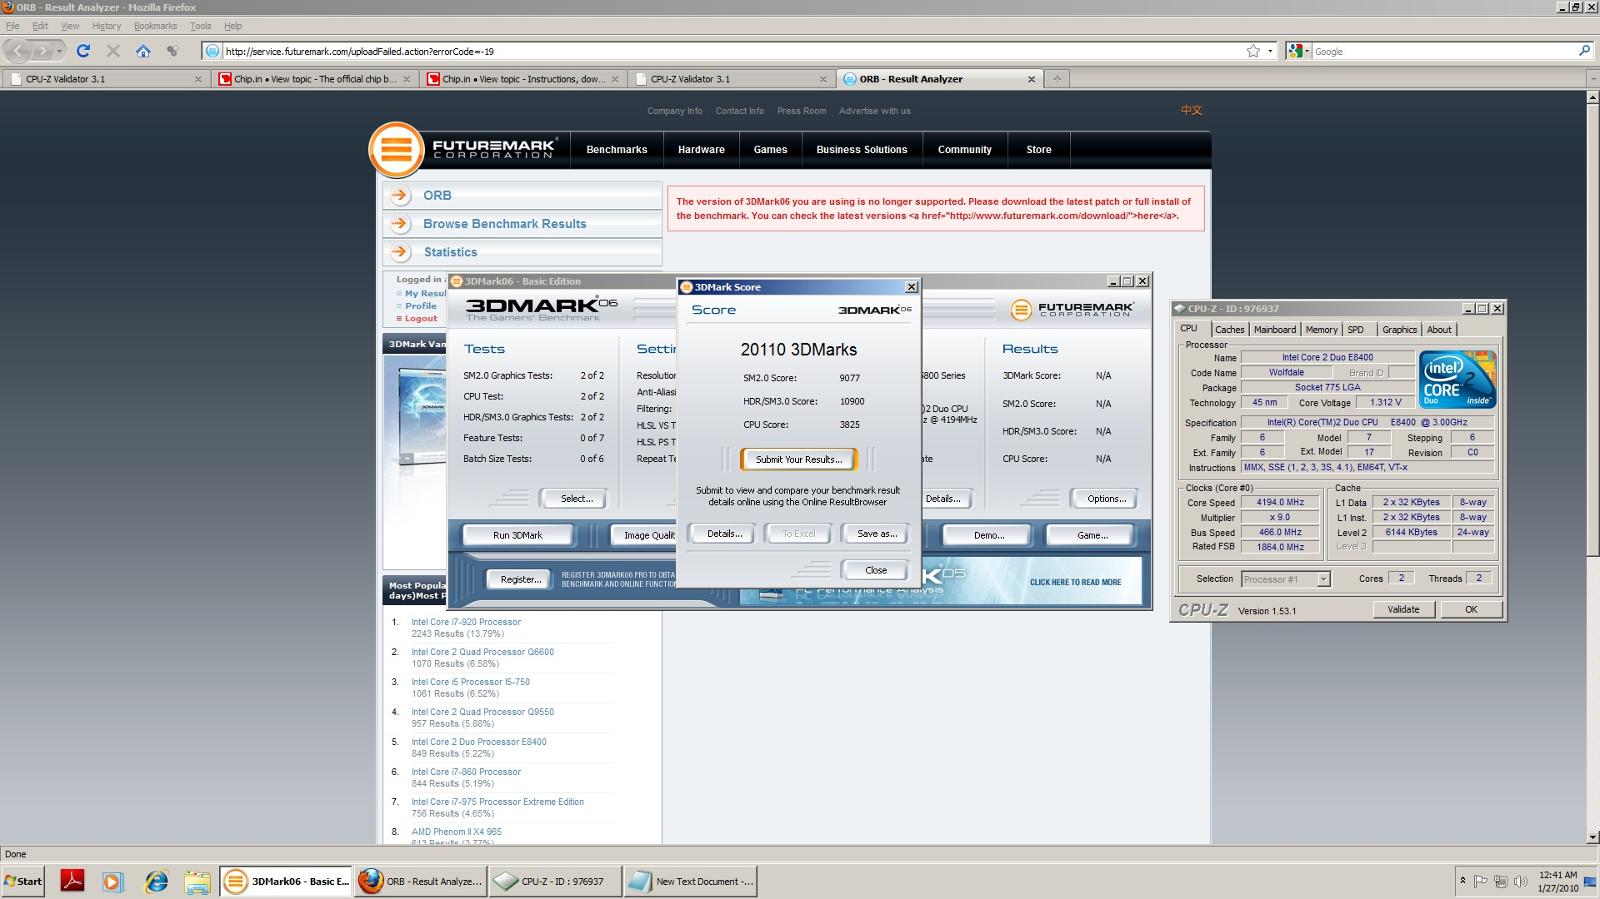Image resolution: width=1600 pixels, height=899 pixels.
Task: Click Run 3DMark button
Action: (x=517, y=535)
